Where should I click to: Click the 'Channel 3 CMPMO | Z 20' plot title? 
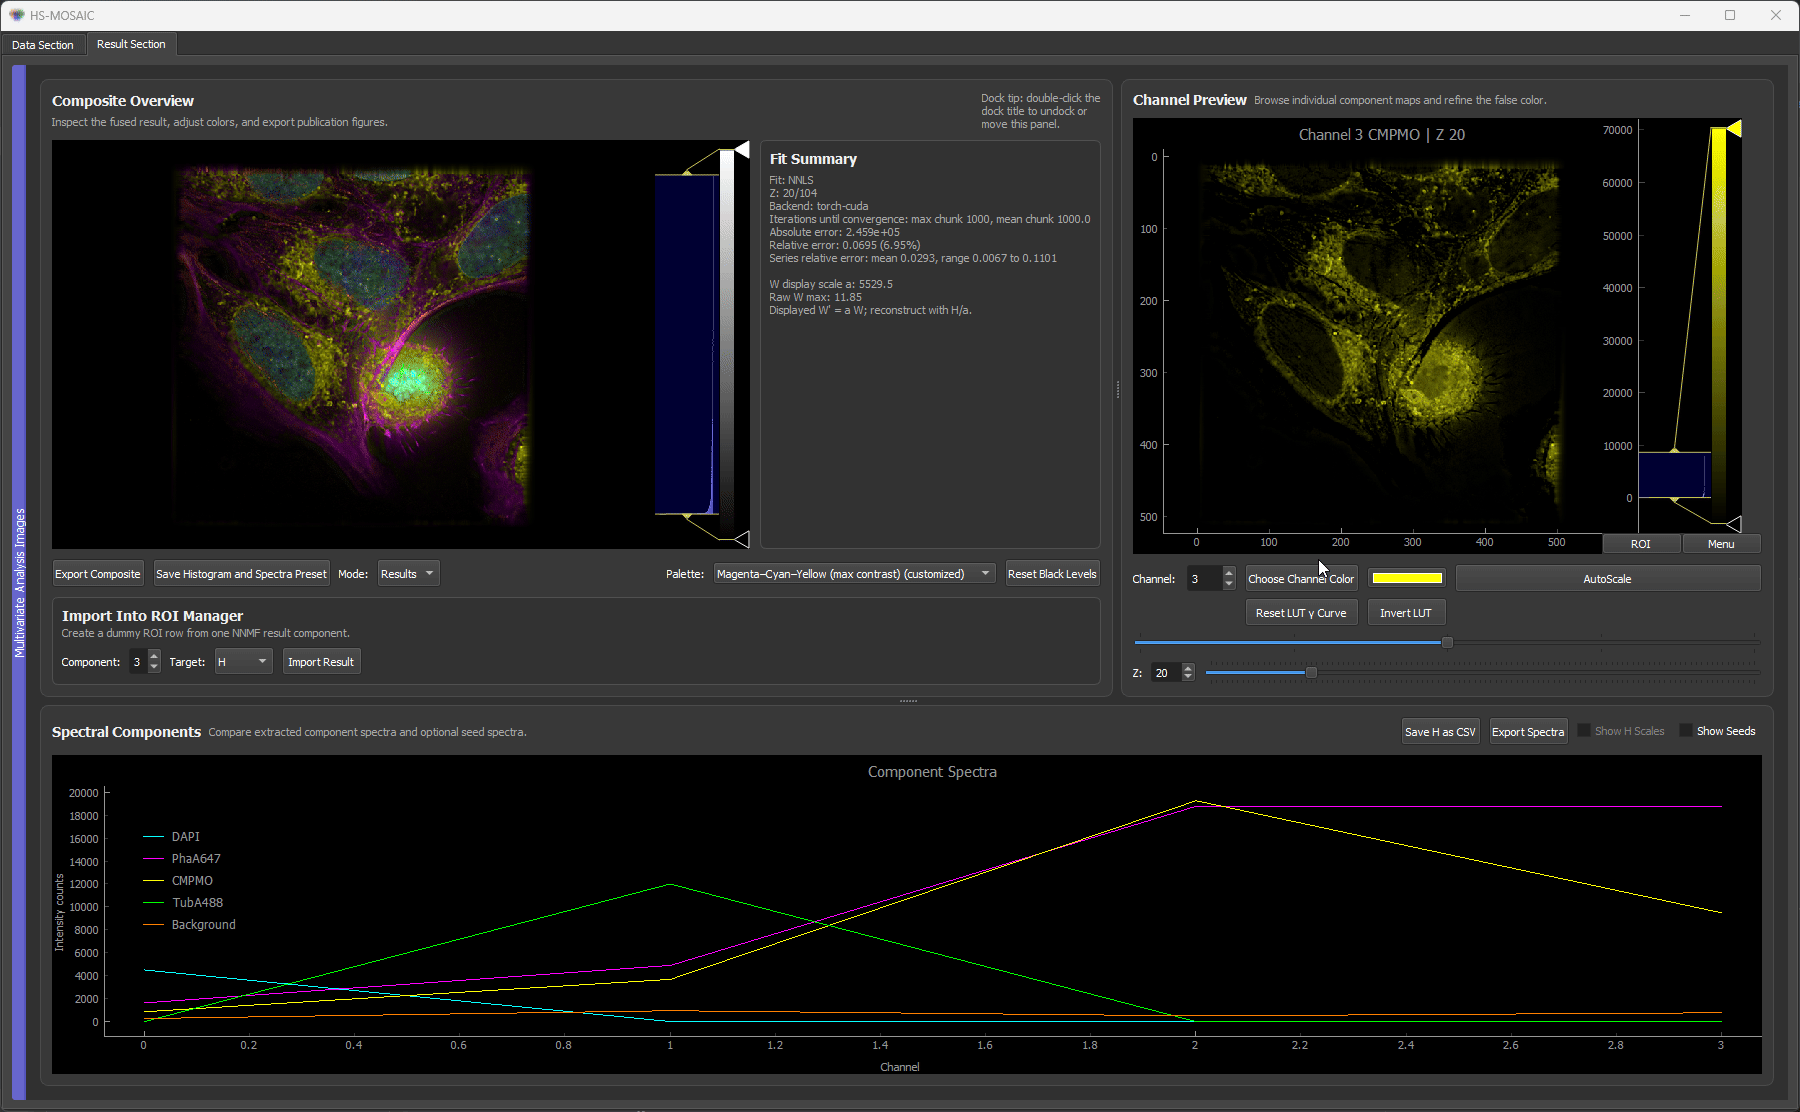1381,135
